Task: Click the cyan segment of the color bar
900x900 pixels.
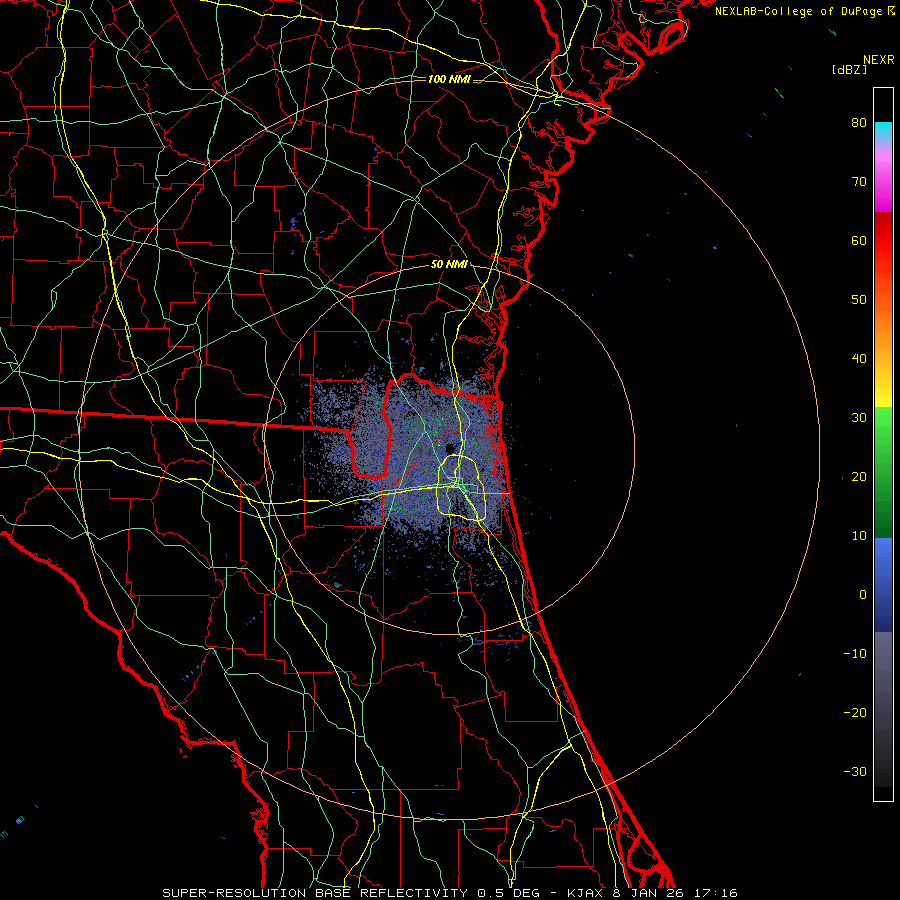Action: click(883, 130)
